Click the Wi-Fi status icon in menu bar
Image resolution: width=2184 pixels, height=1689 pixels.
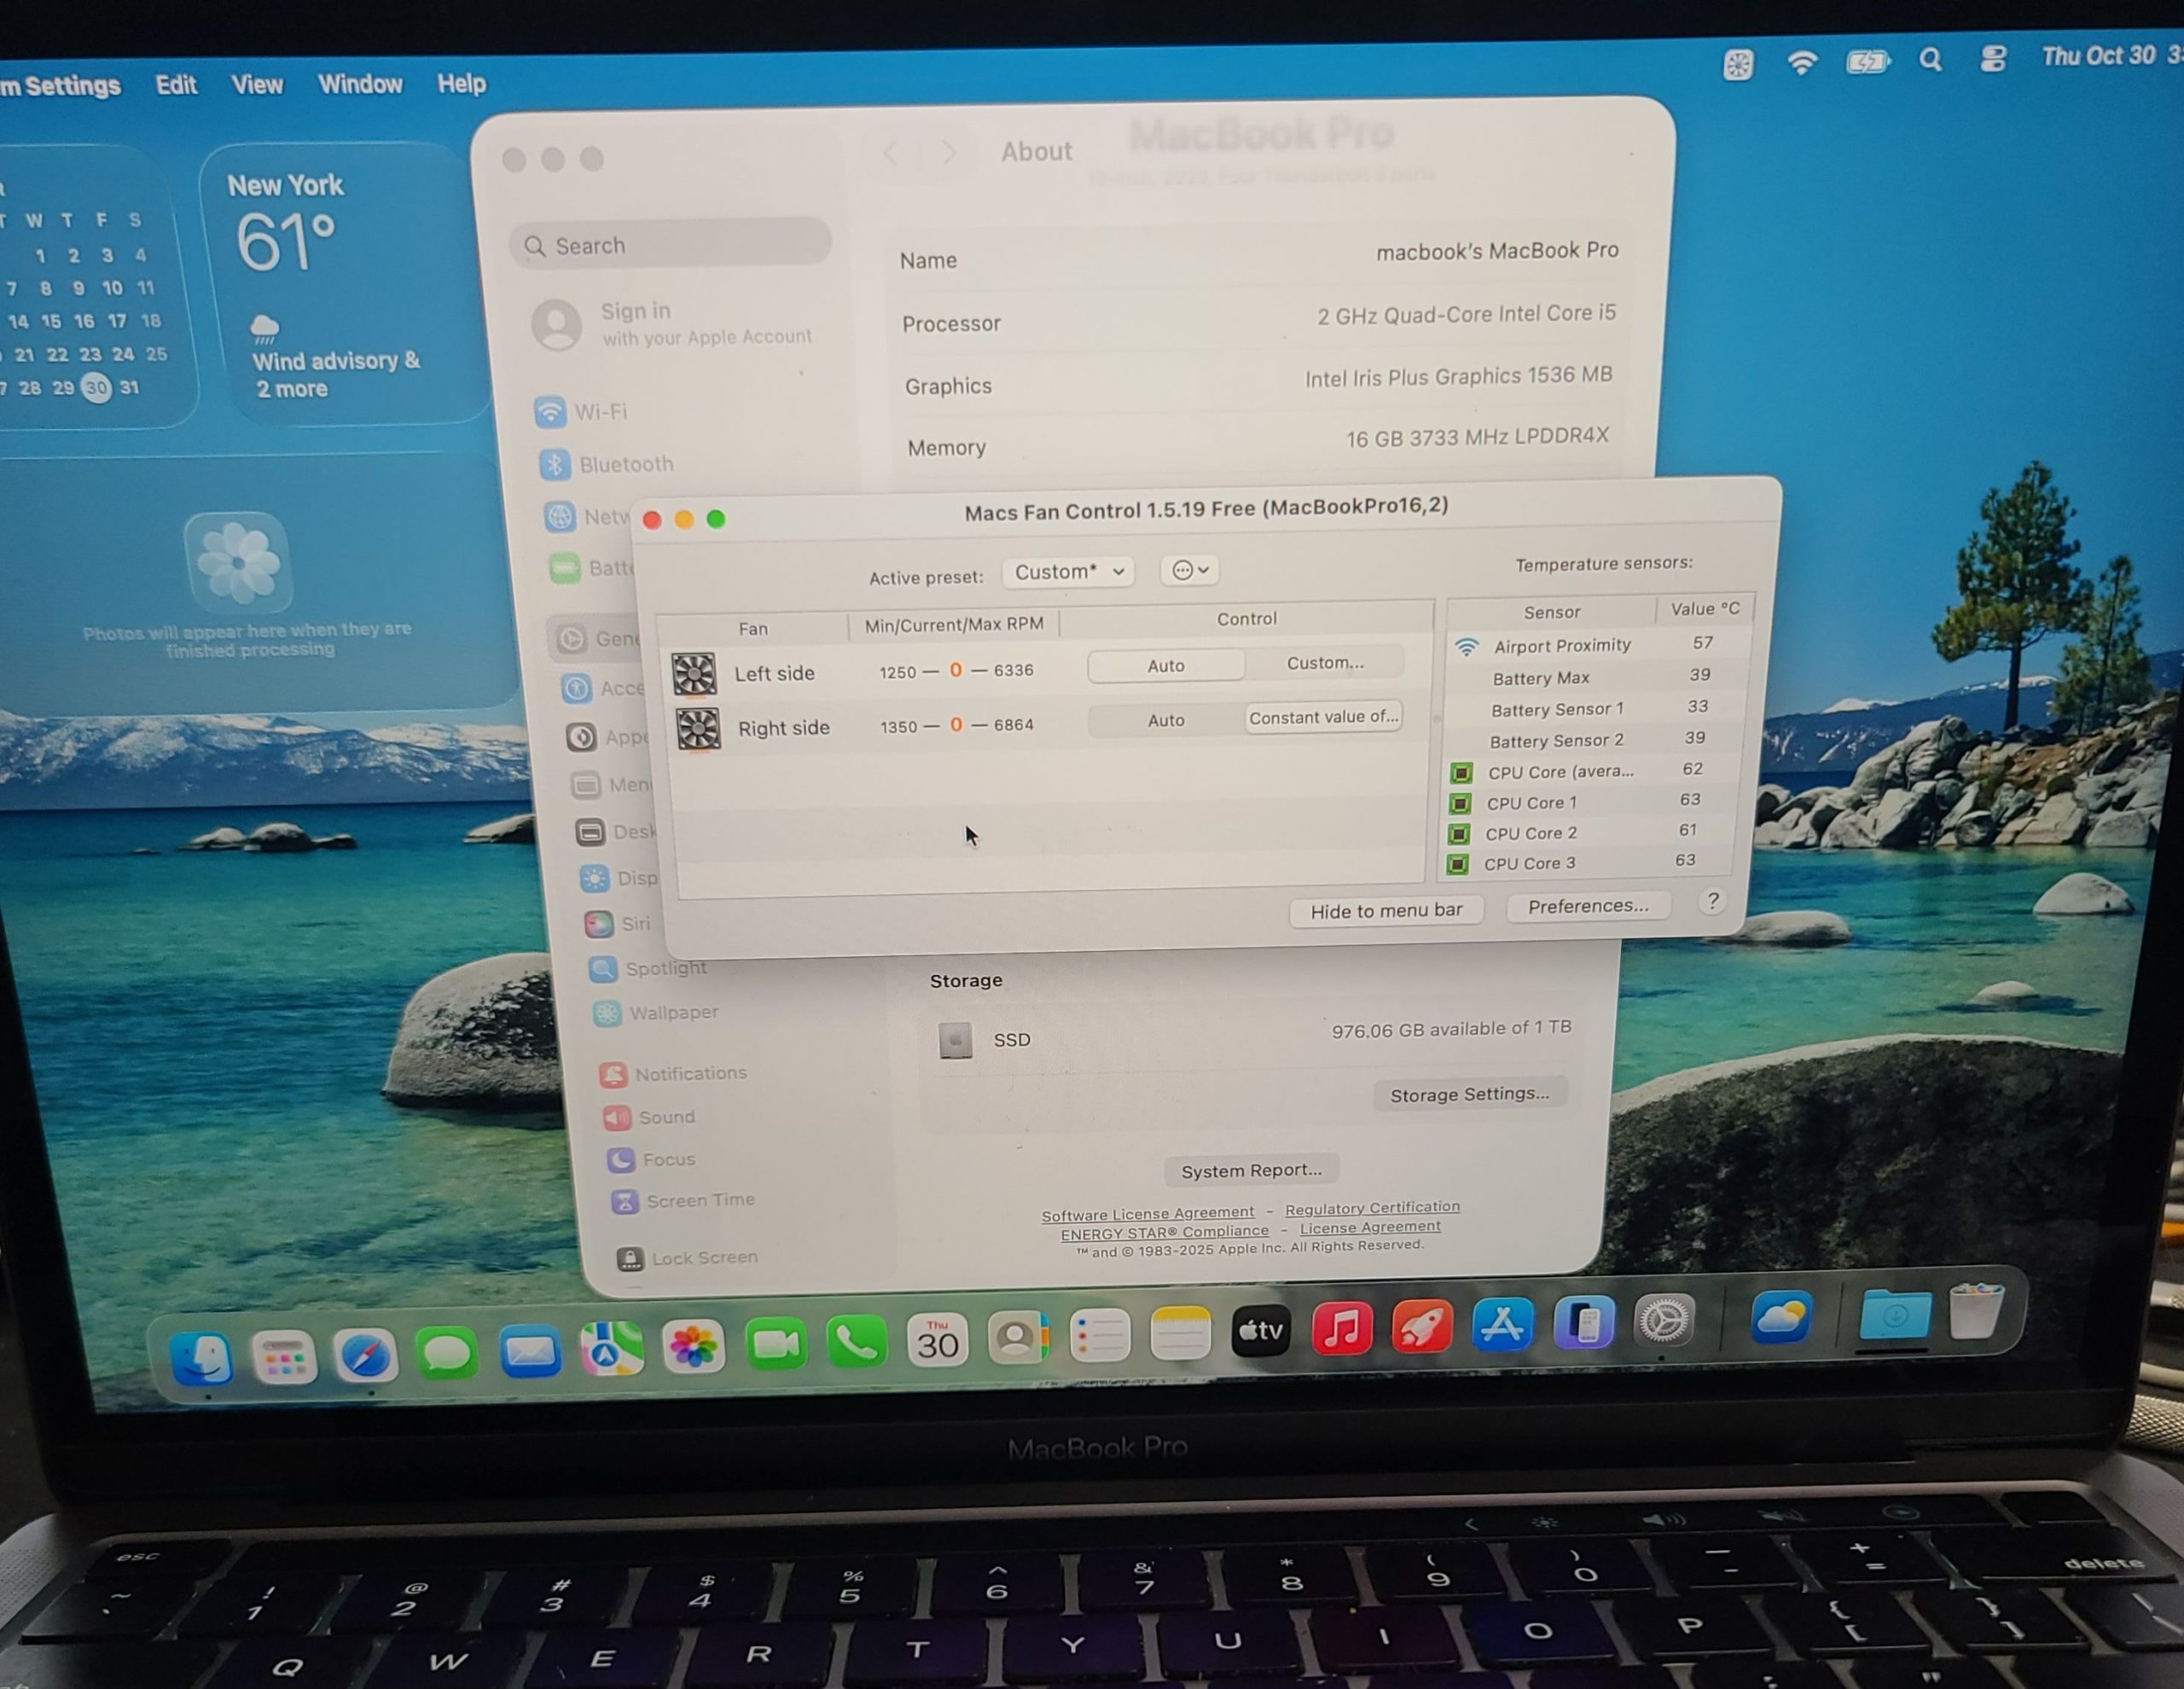[x=1802, y=63]
